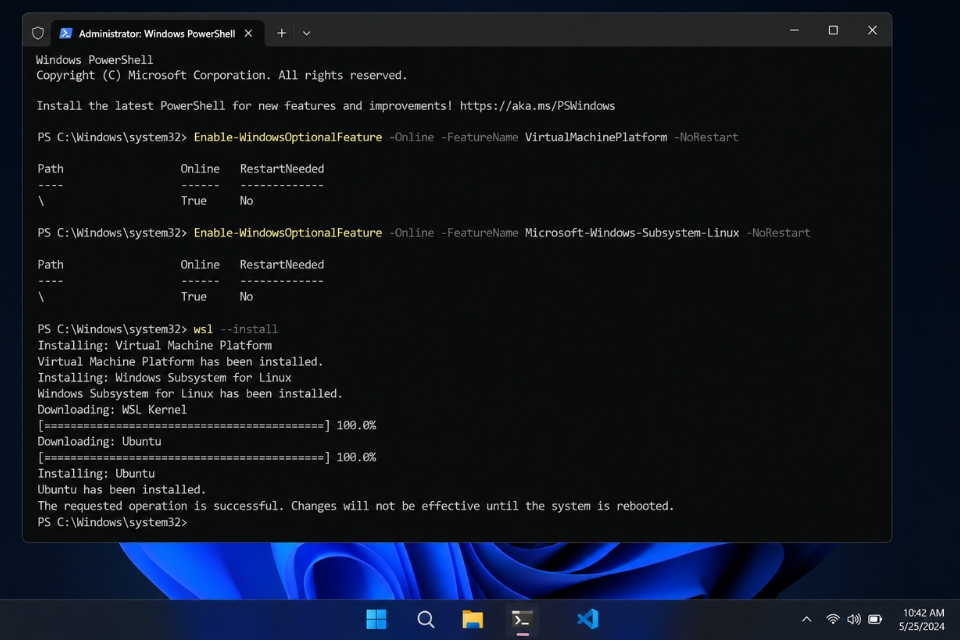Click 'Windows Subsystem for Linux has been installed.' line
The height and width of the screenshot is (640, 960).
(190, 393)
